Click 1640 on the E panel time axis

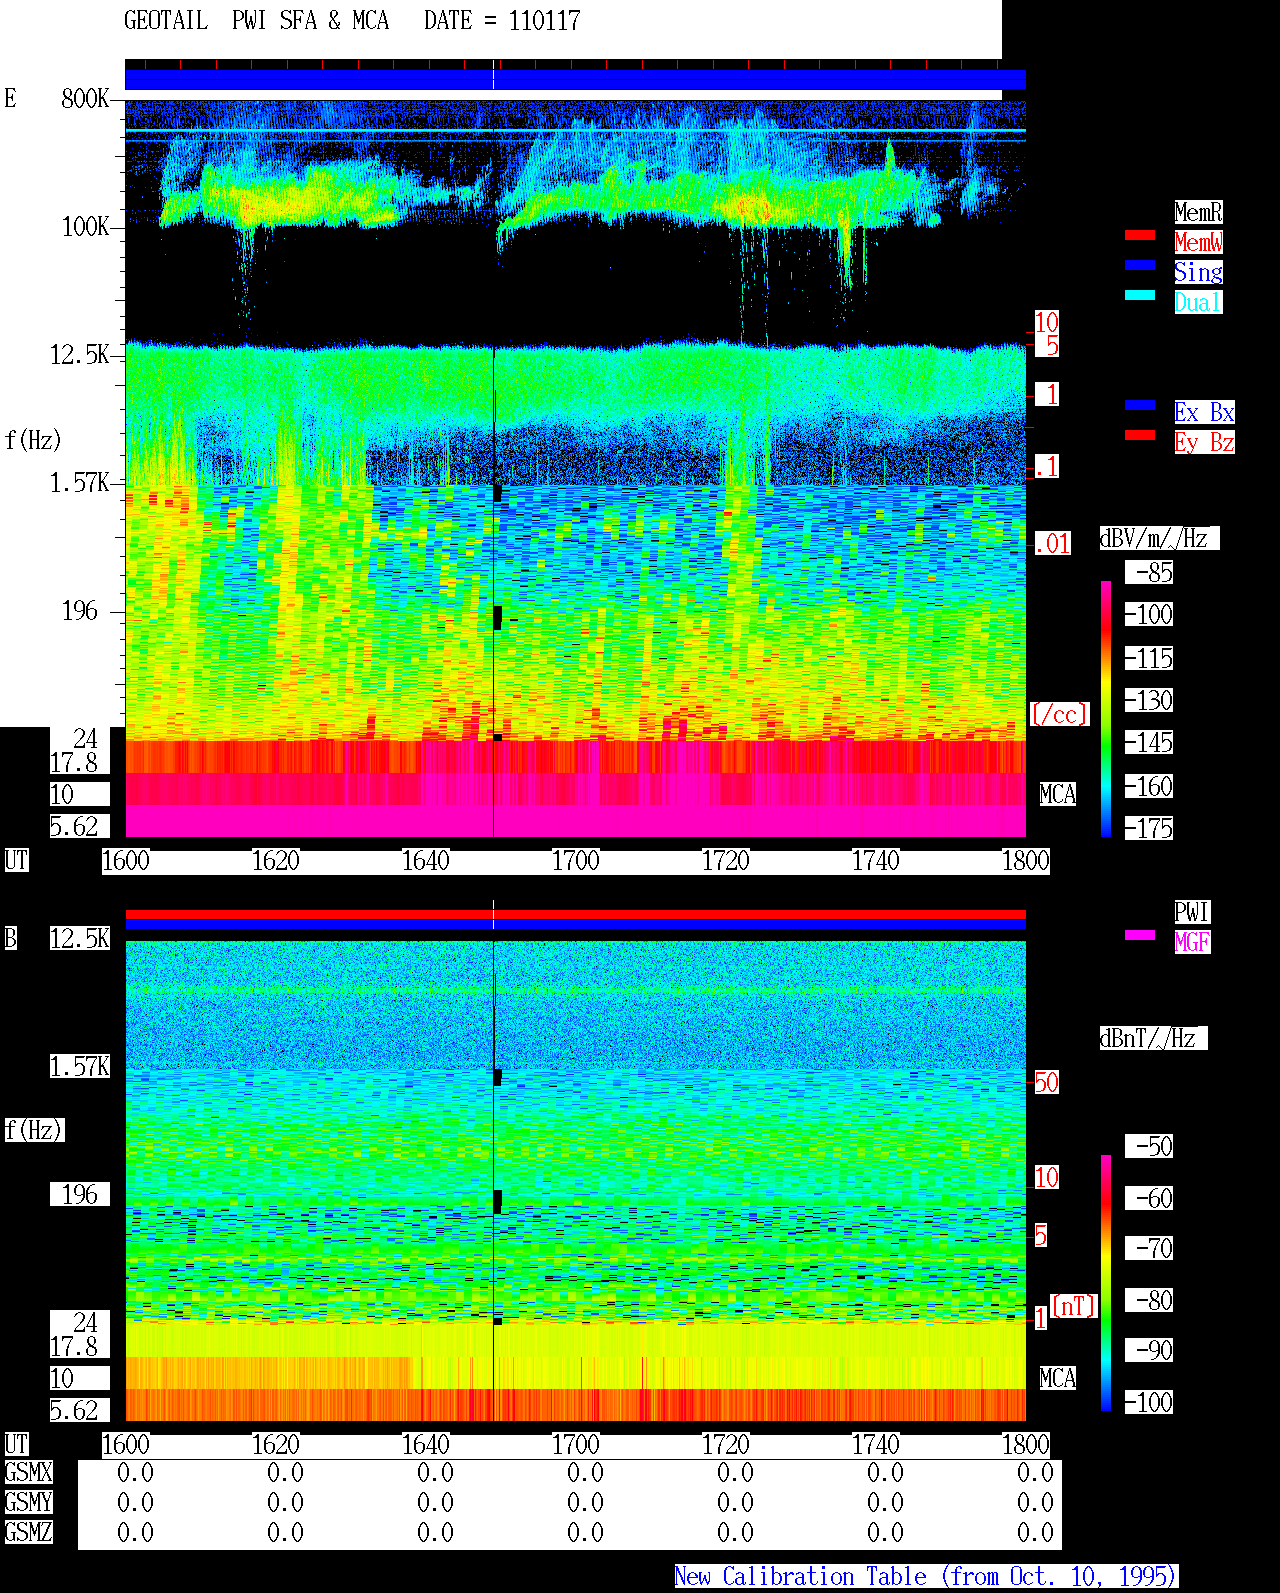(x=426, y=860)
